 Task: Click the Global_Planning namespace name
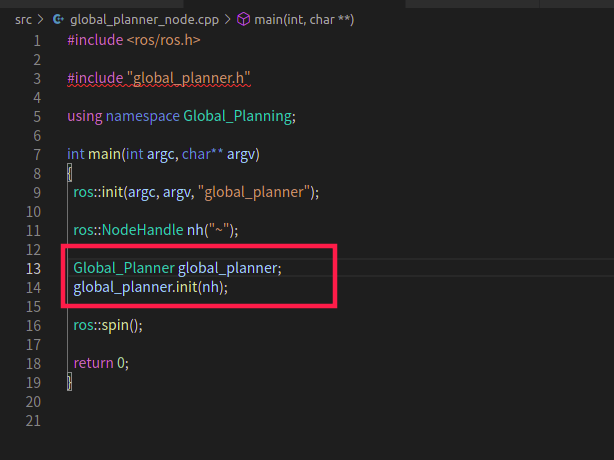click(237, 116)
